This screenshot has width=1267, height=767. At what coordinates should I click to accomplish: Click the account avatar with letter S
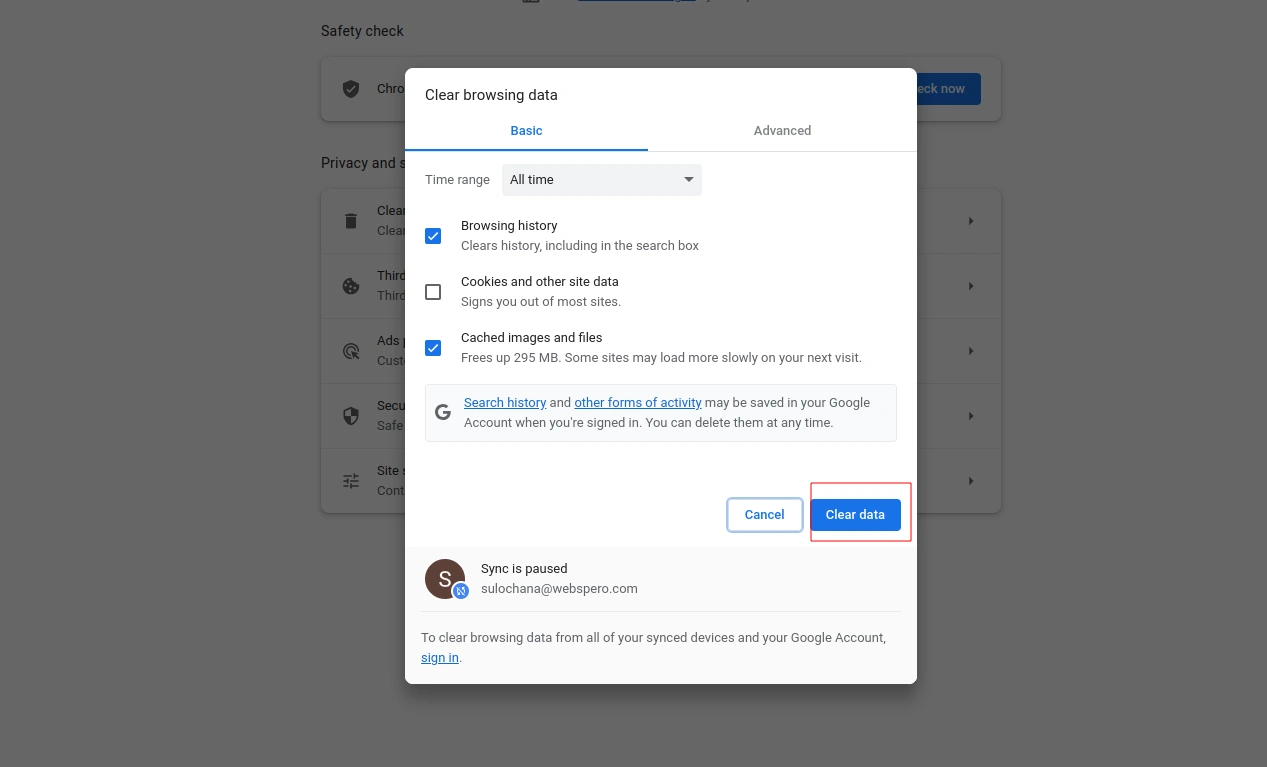point(445,579)
